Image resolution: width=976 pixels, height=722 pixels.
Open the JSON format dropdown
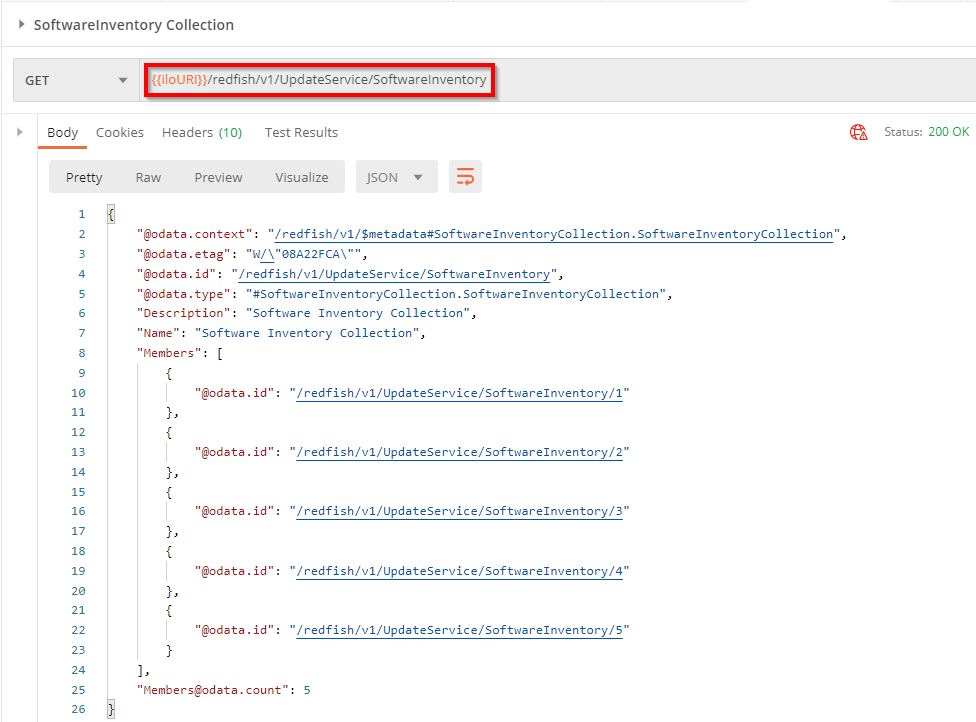click(x=395, y=177)
